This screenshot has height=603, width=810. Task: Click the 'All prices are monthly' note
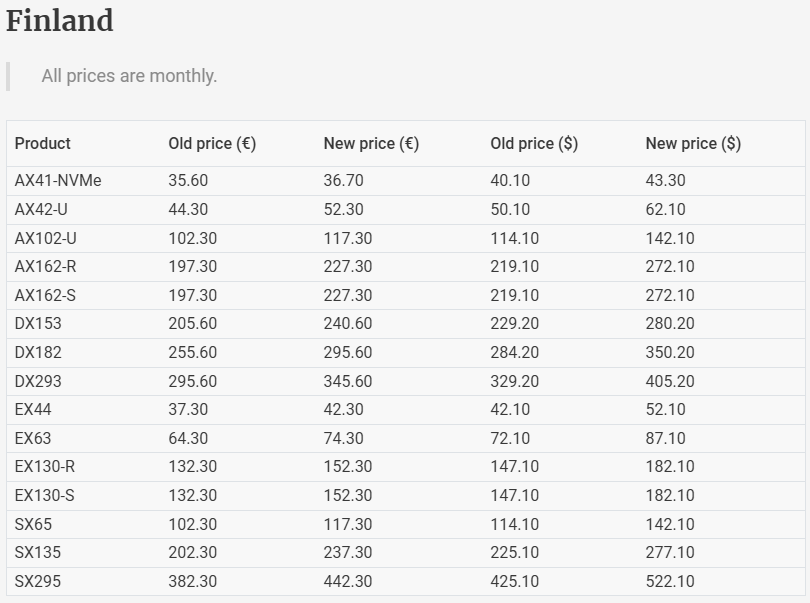(x=129, y=76)
